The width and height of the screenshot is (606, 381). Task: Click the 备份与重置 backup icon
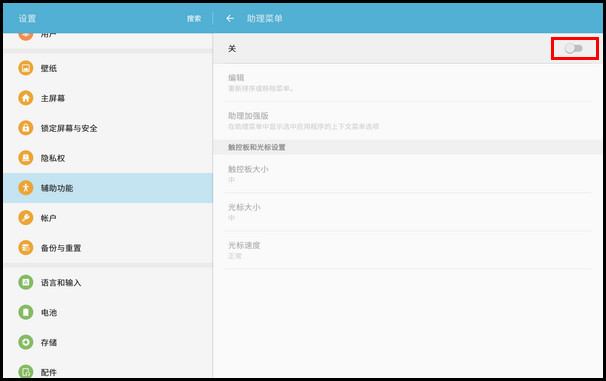click(x=26, y=248)
